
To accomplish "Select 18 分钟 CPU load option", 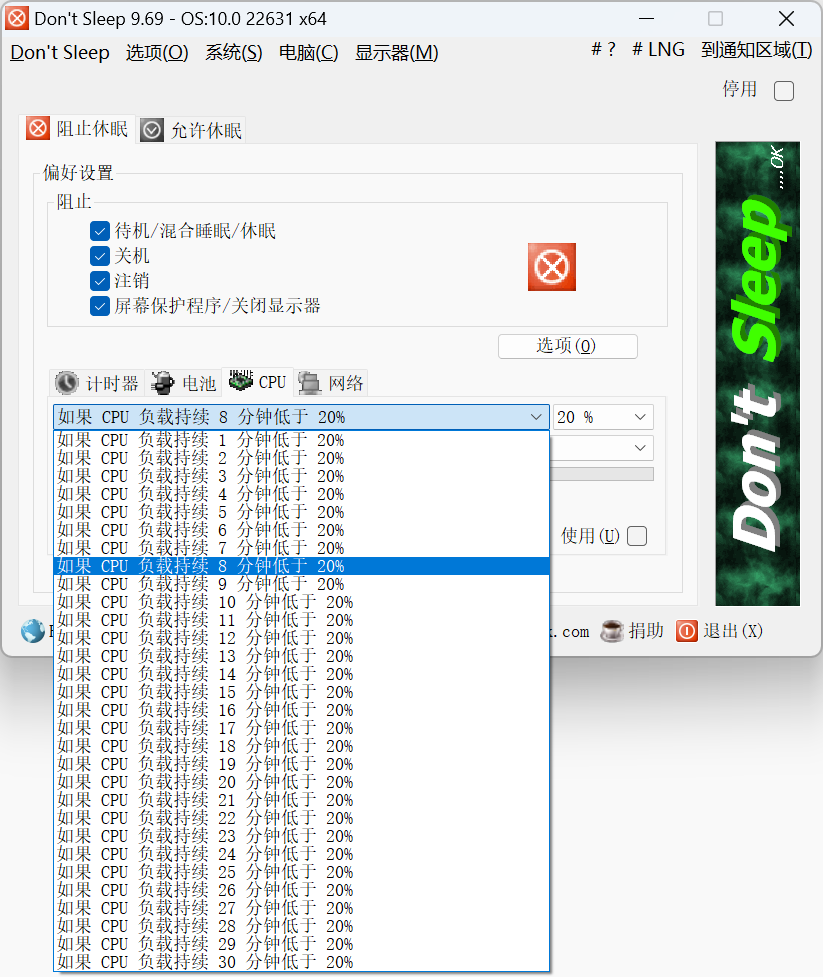I will (x=302, y=746).
